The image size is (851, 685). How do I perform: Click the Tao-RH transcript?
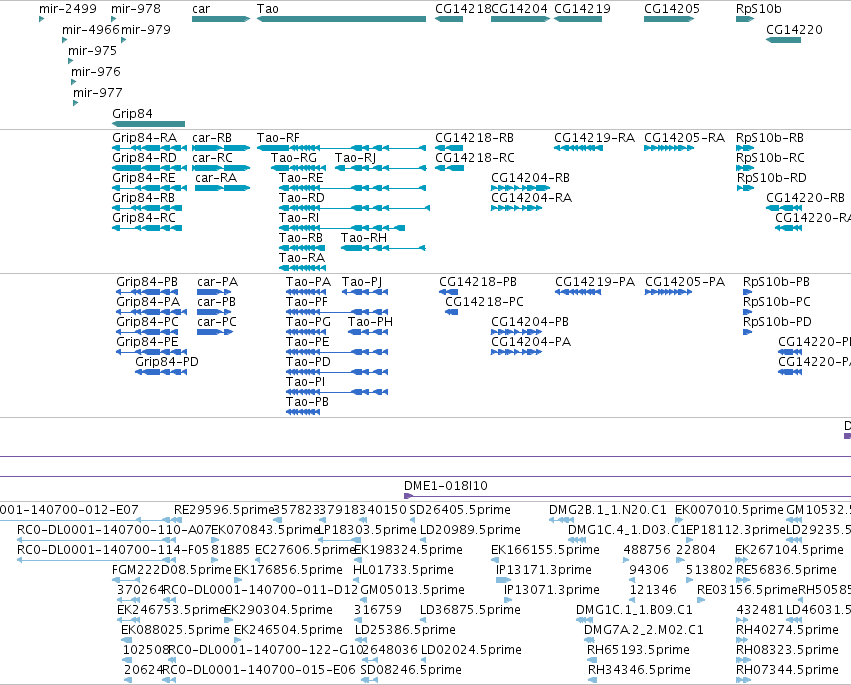[x=383, y=248]
